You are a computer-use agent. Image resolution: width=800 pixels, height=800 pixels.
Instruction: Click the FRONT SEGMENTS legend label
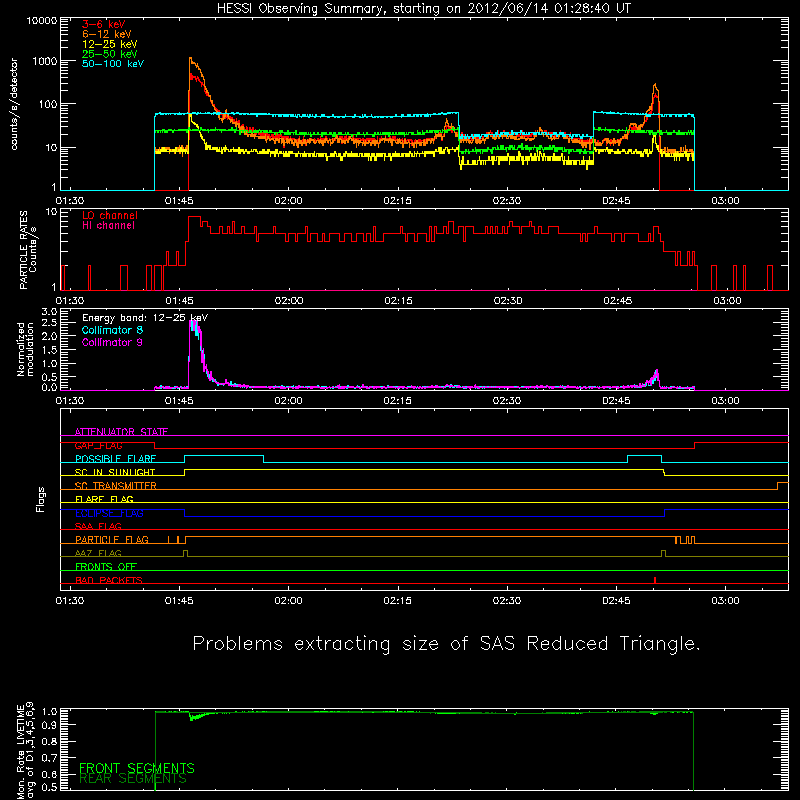pos(137,768)
